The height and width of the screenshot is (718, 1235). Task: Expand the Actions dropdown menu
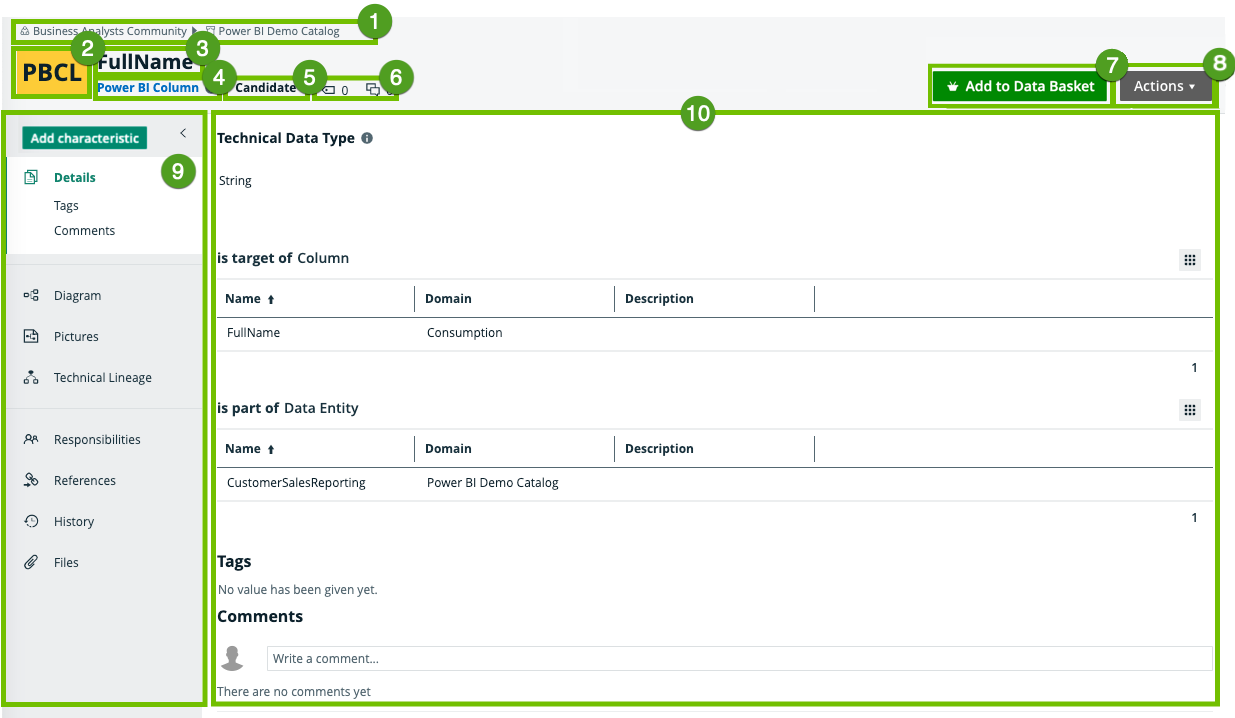coord(1164,87)
